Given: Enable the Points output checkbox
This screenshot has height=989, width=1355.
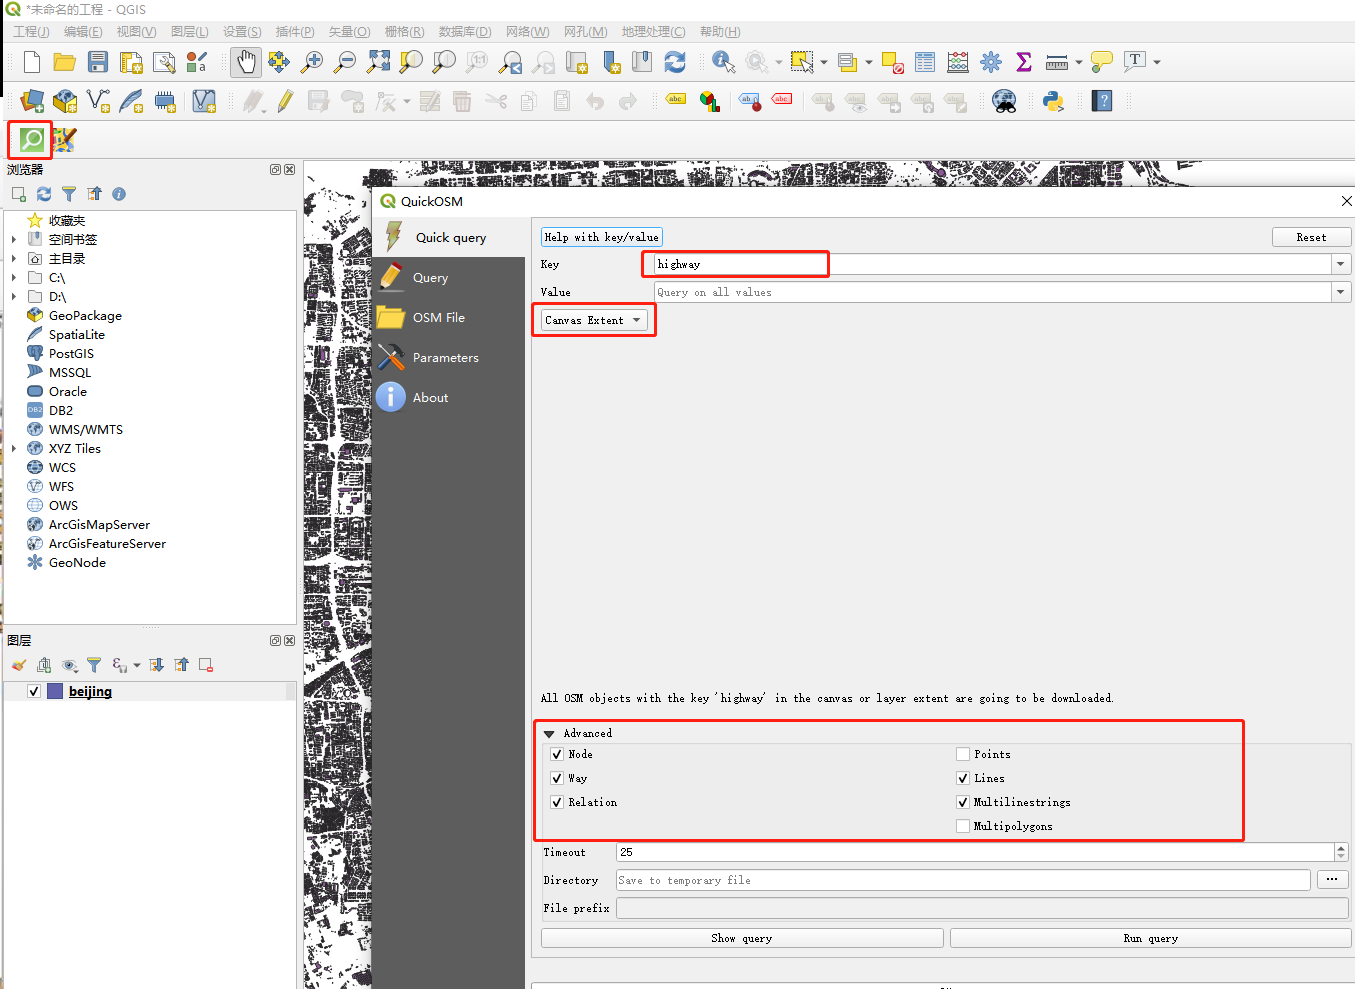Looking at the screenshot, I should [963, 754].
